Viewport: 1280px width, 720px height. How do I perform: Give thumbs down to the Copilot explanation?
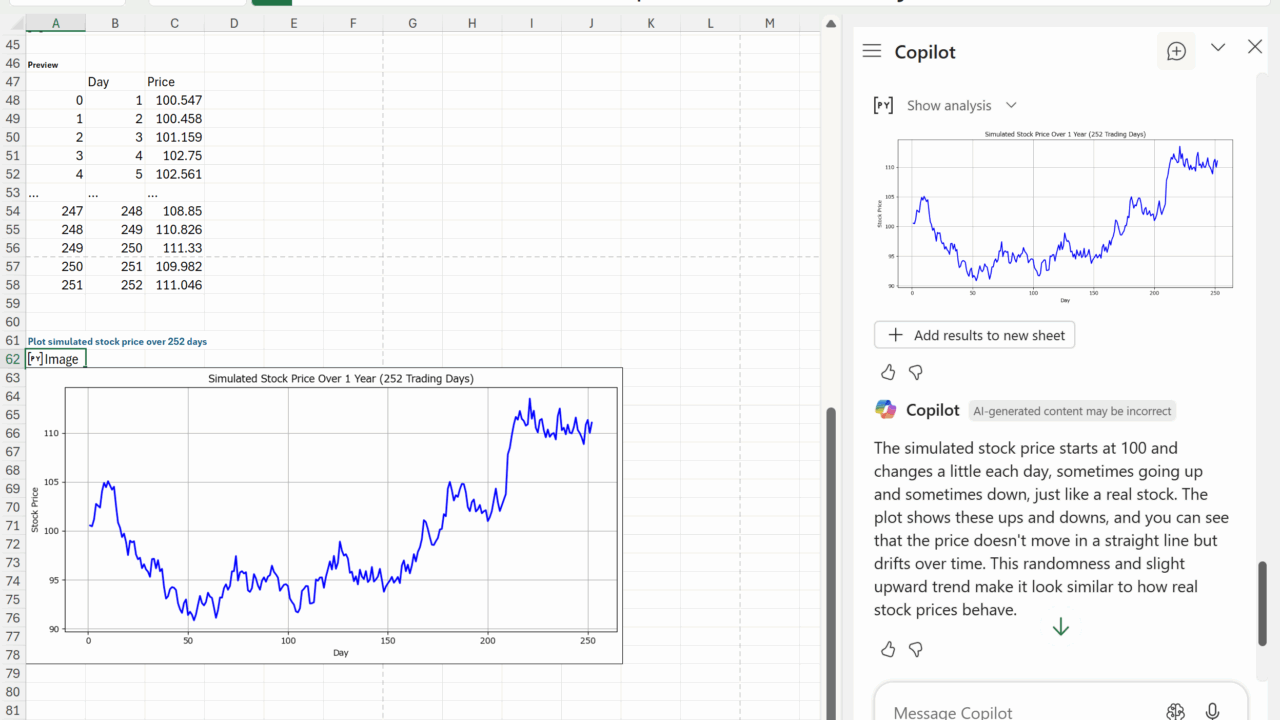[915, 649]
